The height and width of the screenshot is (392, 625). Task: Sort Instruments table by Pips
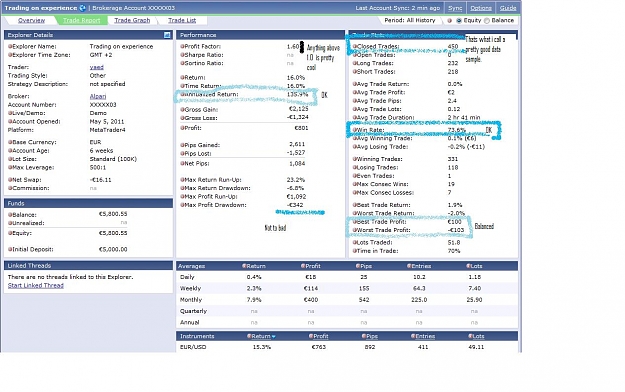[371, 336]
